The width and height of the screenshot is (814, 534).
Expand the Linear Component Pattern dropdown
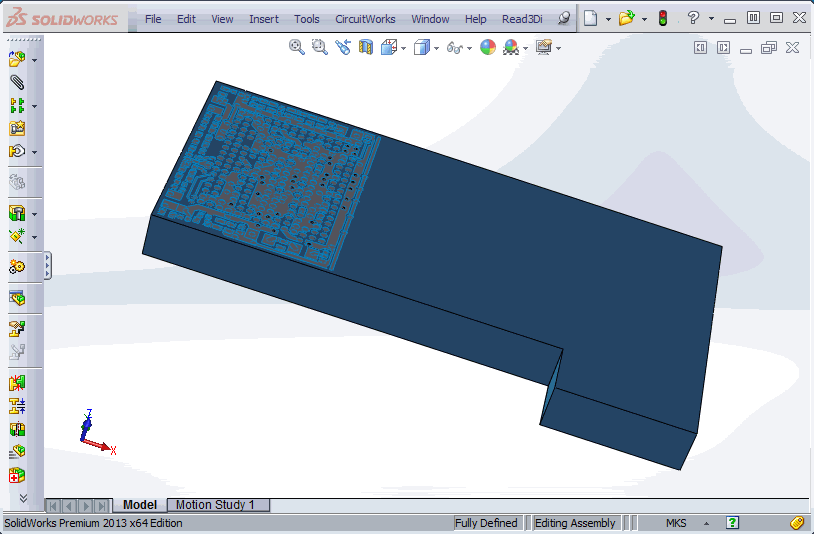pyautogui.click(x=34, y=106)
